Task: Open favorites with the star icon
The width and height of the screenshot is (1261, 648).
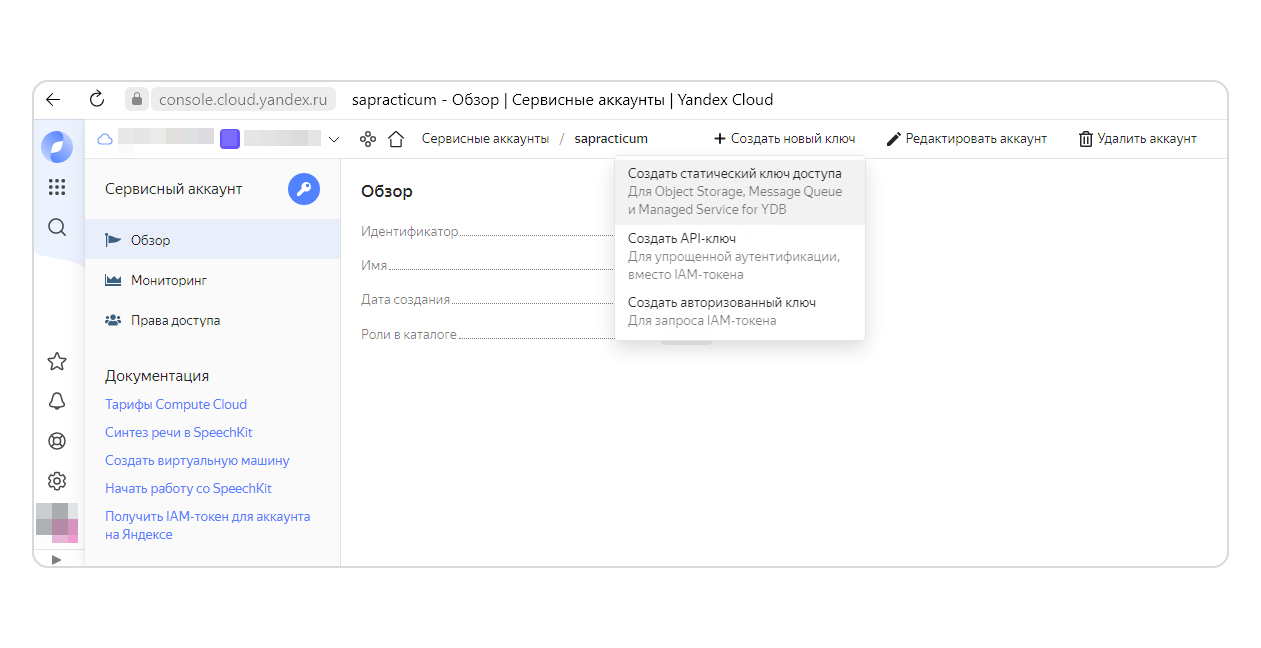Action: click(x=57, y=361)
